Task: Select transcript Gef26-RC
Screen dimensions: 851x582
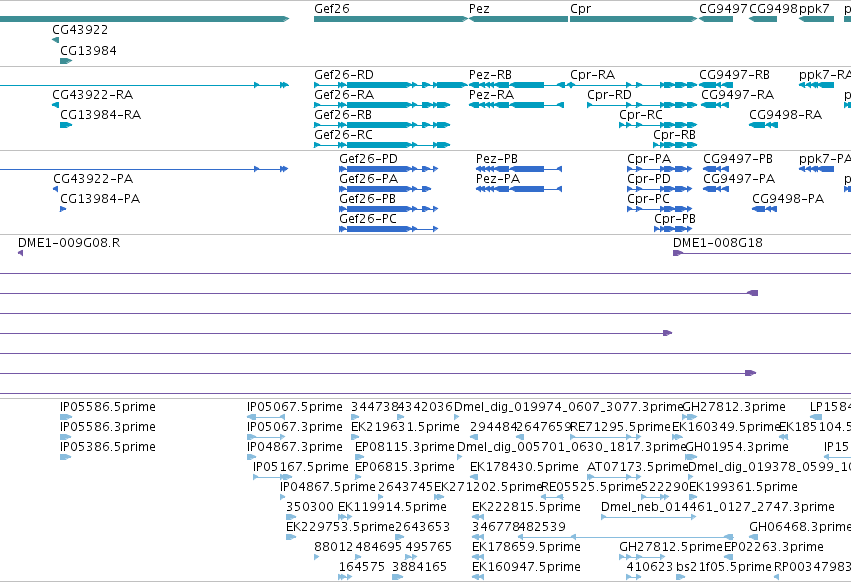Action: coord(382,145)
